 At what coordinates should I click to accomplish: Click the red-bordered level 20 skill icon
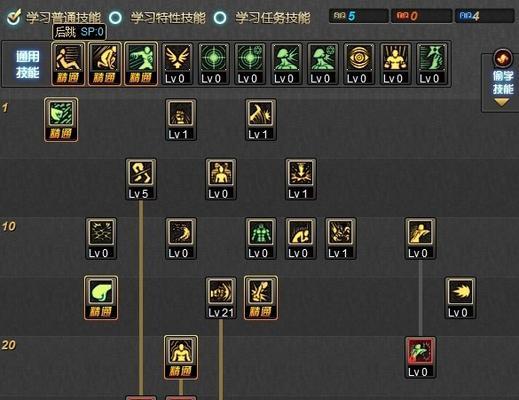pyautogui.click(x=420, y=357)
